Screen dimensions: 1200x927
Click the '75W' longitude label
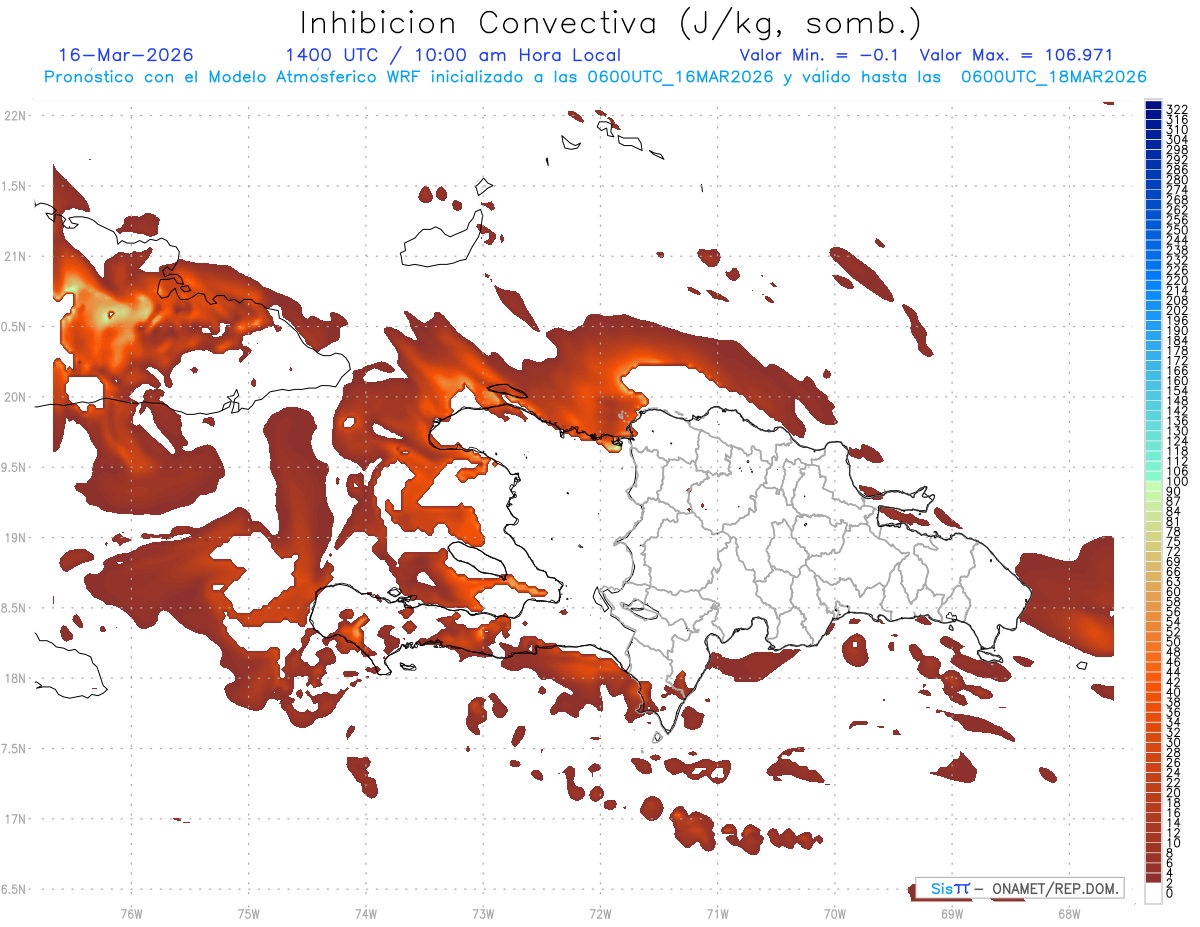click(248, 913)
